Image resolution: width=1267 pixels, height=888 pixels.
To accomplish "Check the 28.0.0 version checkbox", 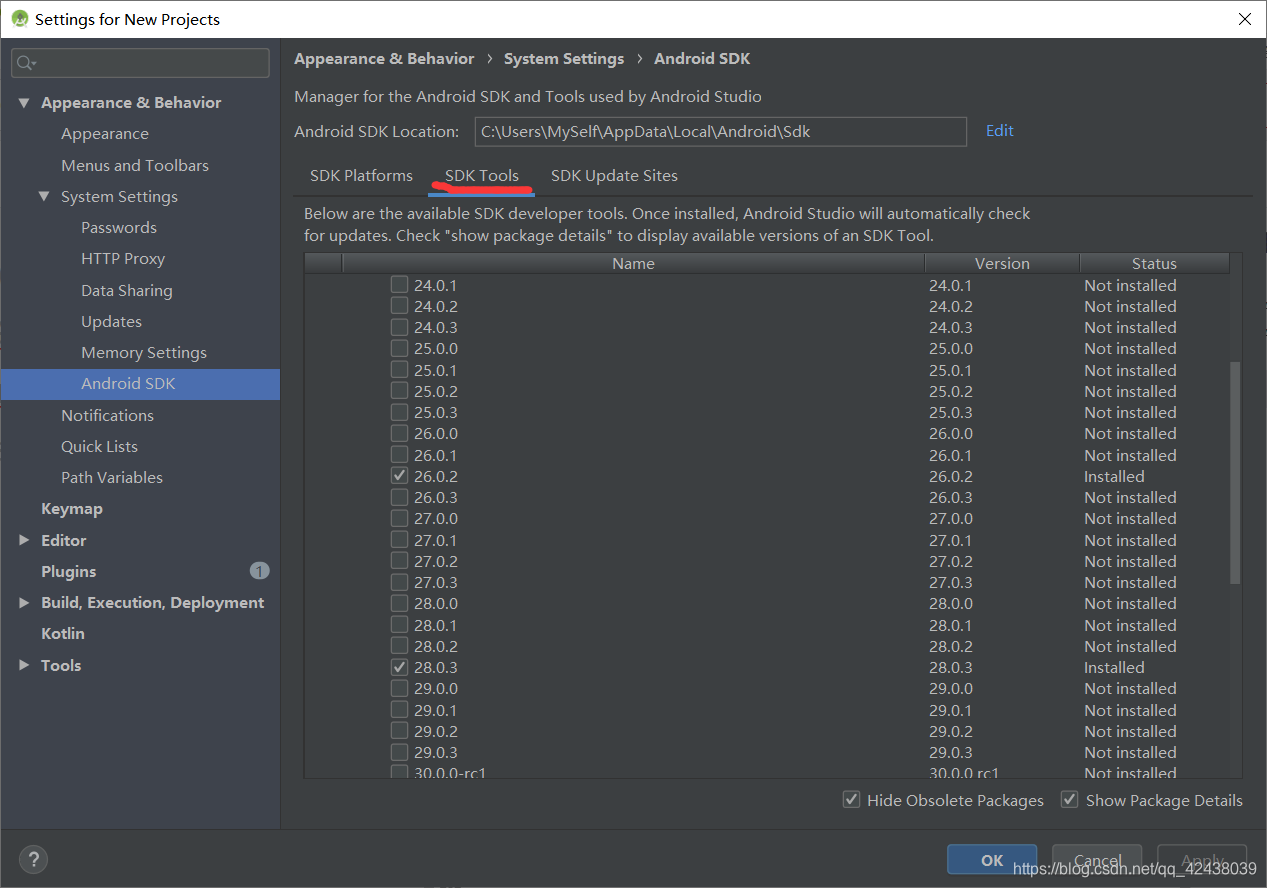I will [x=399, y=603].
